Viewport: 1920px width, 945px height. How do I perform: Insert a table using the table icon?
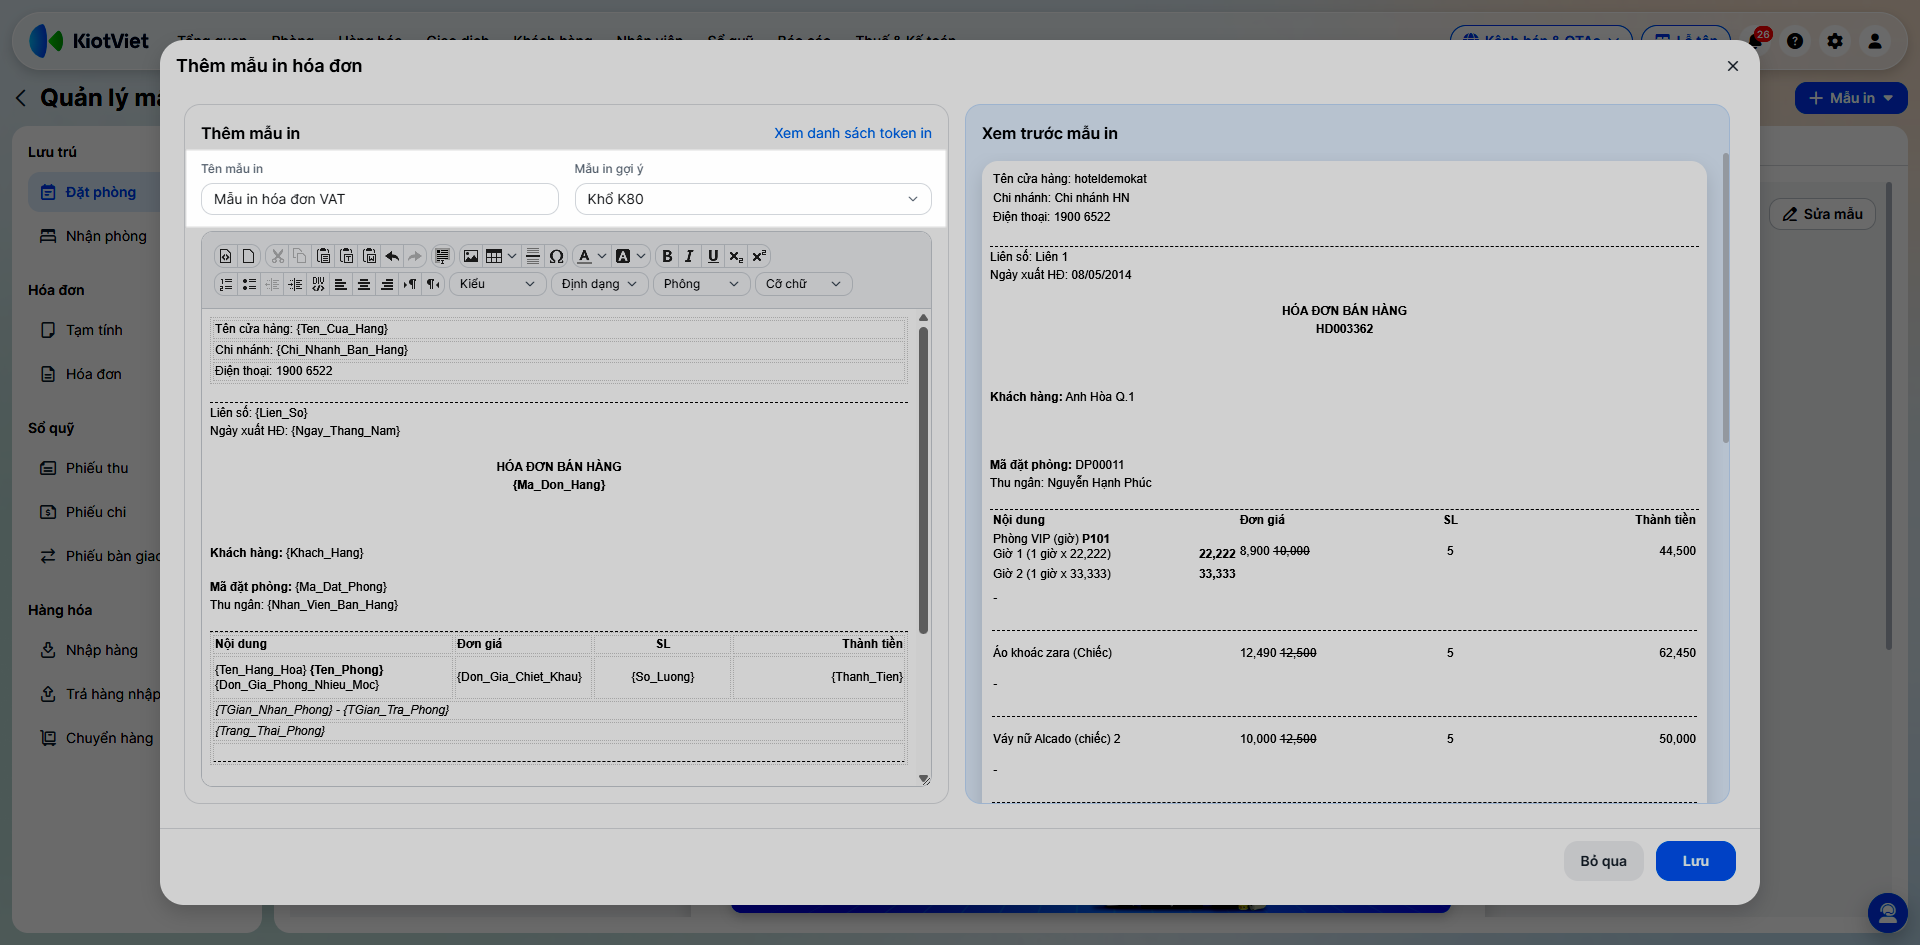[494, 256]
